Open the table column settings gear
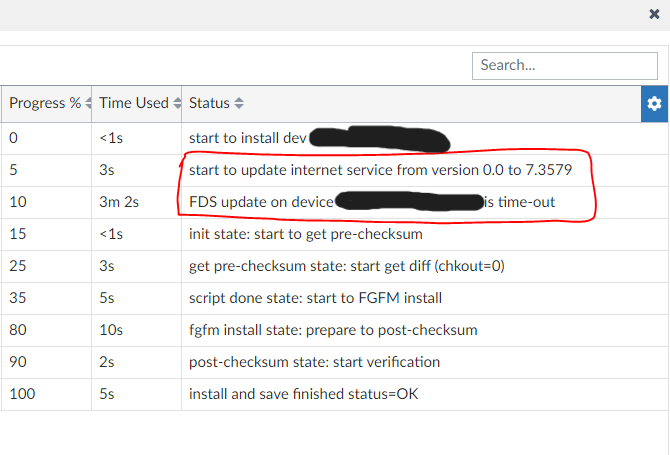Image resolution: width=670 pixels, height=455 pixels. pyautogui.click(x=654, y=103)
